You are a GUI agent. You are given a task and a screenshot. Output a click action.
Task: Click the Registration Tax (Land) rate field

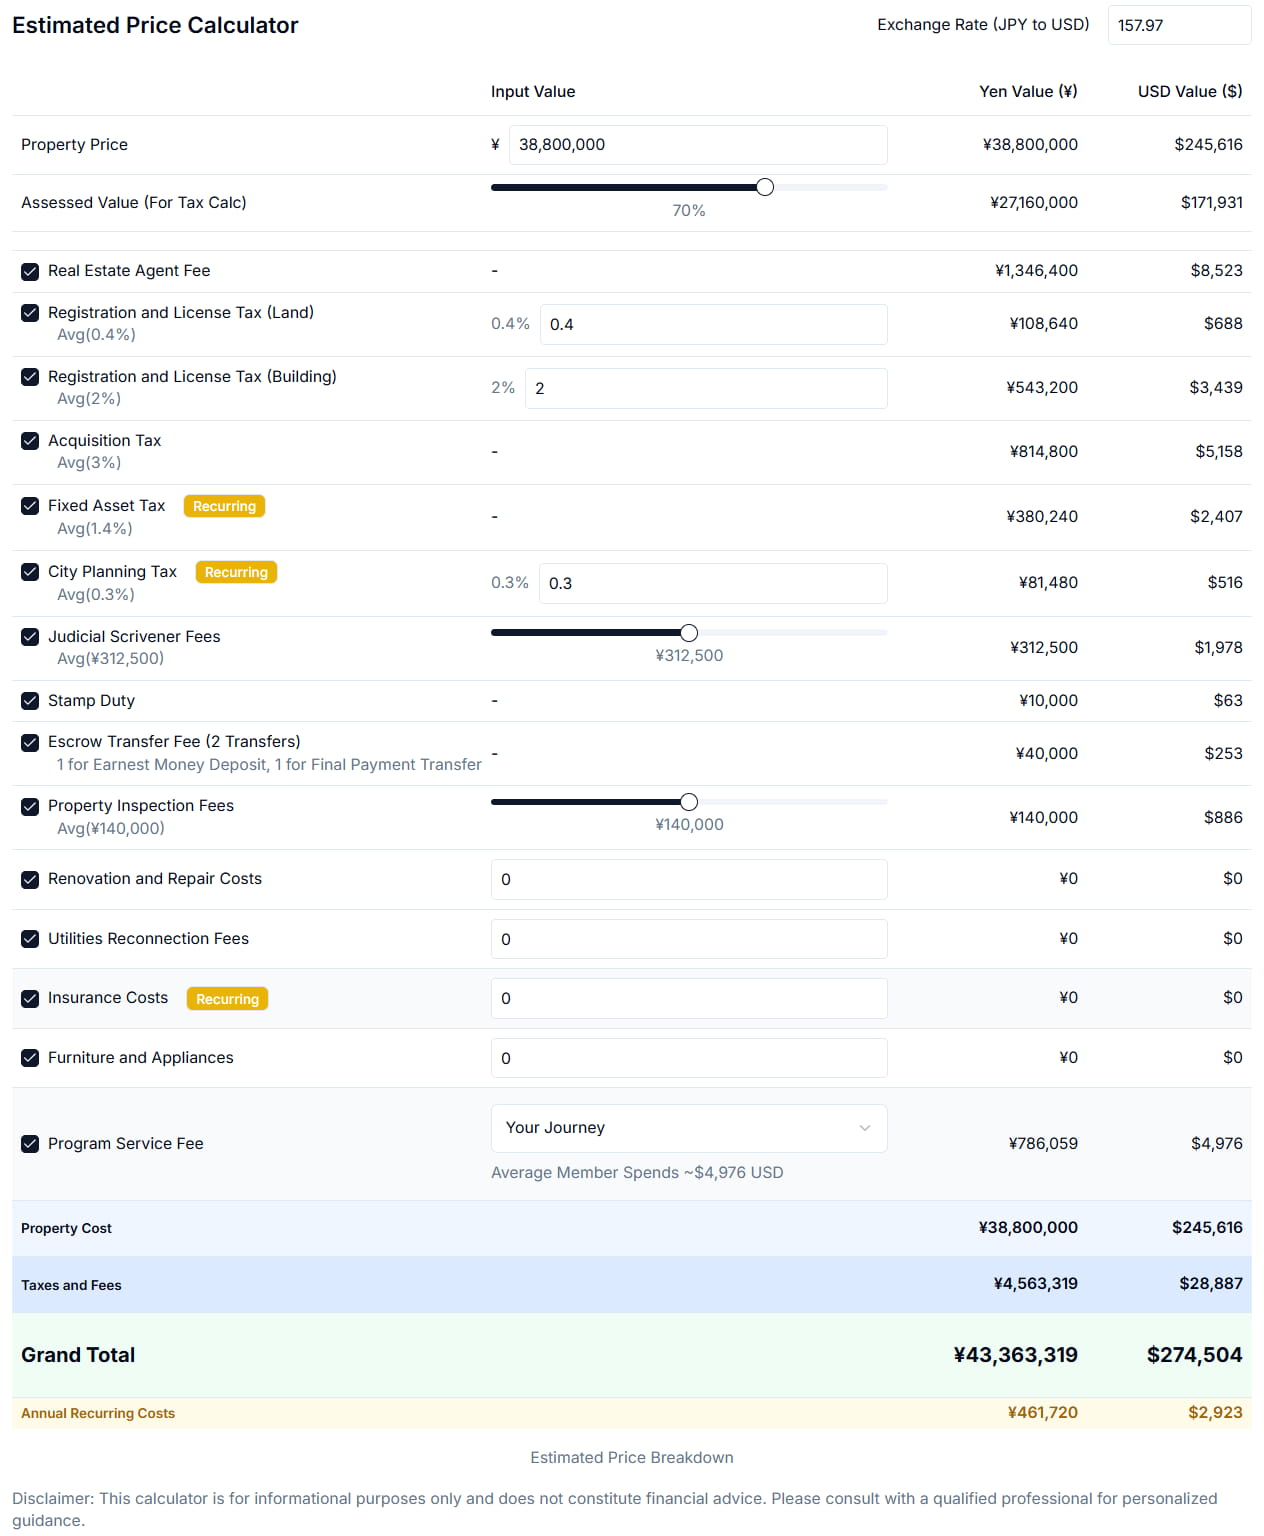click(712, 325)
